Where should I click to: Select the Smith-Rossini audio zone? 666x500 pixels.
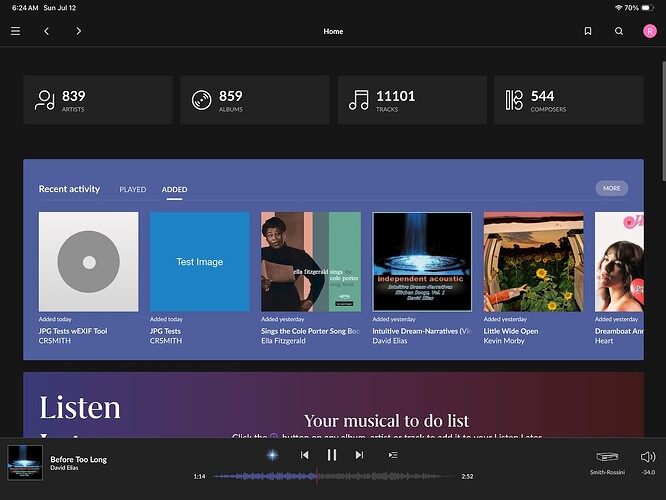click(607, 462)
